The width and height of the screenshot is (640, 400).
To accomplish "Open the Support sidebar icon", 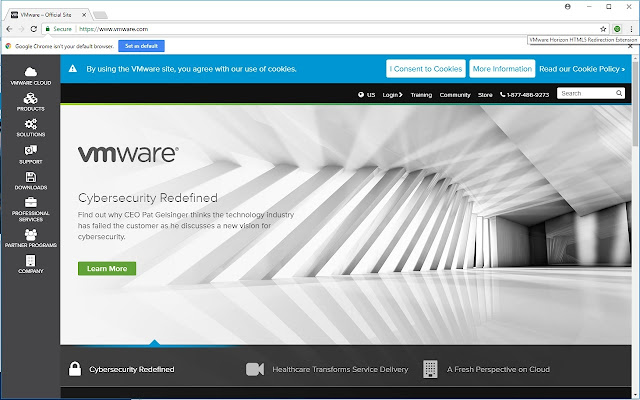I will point(31,150).
